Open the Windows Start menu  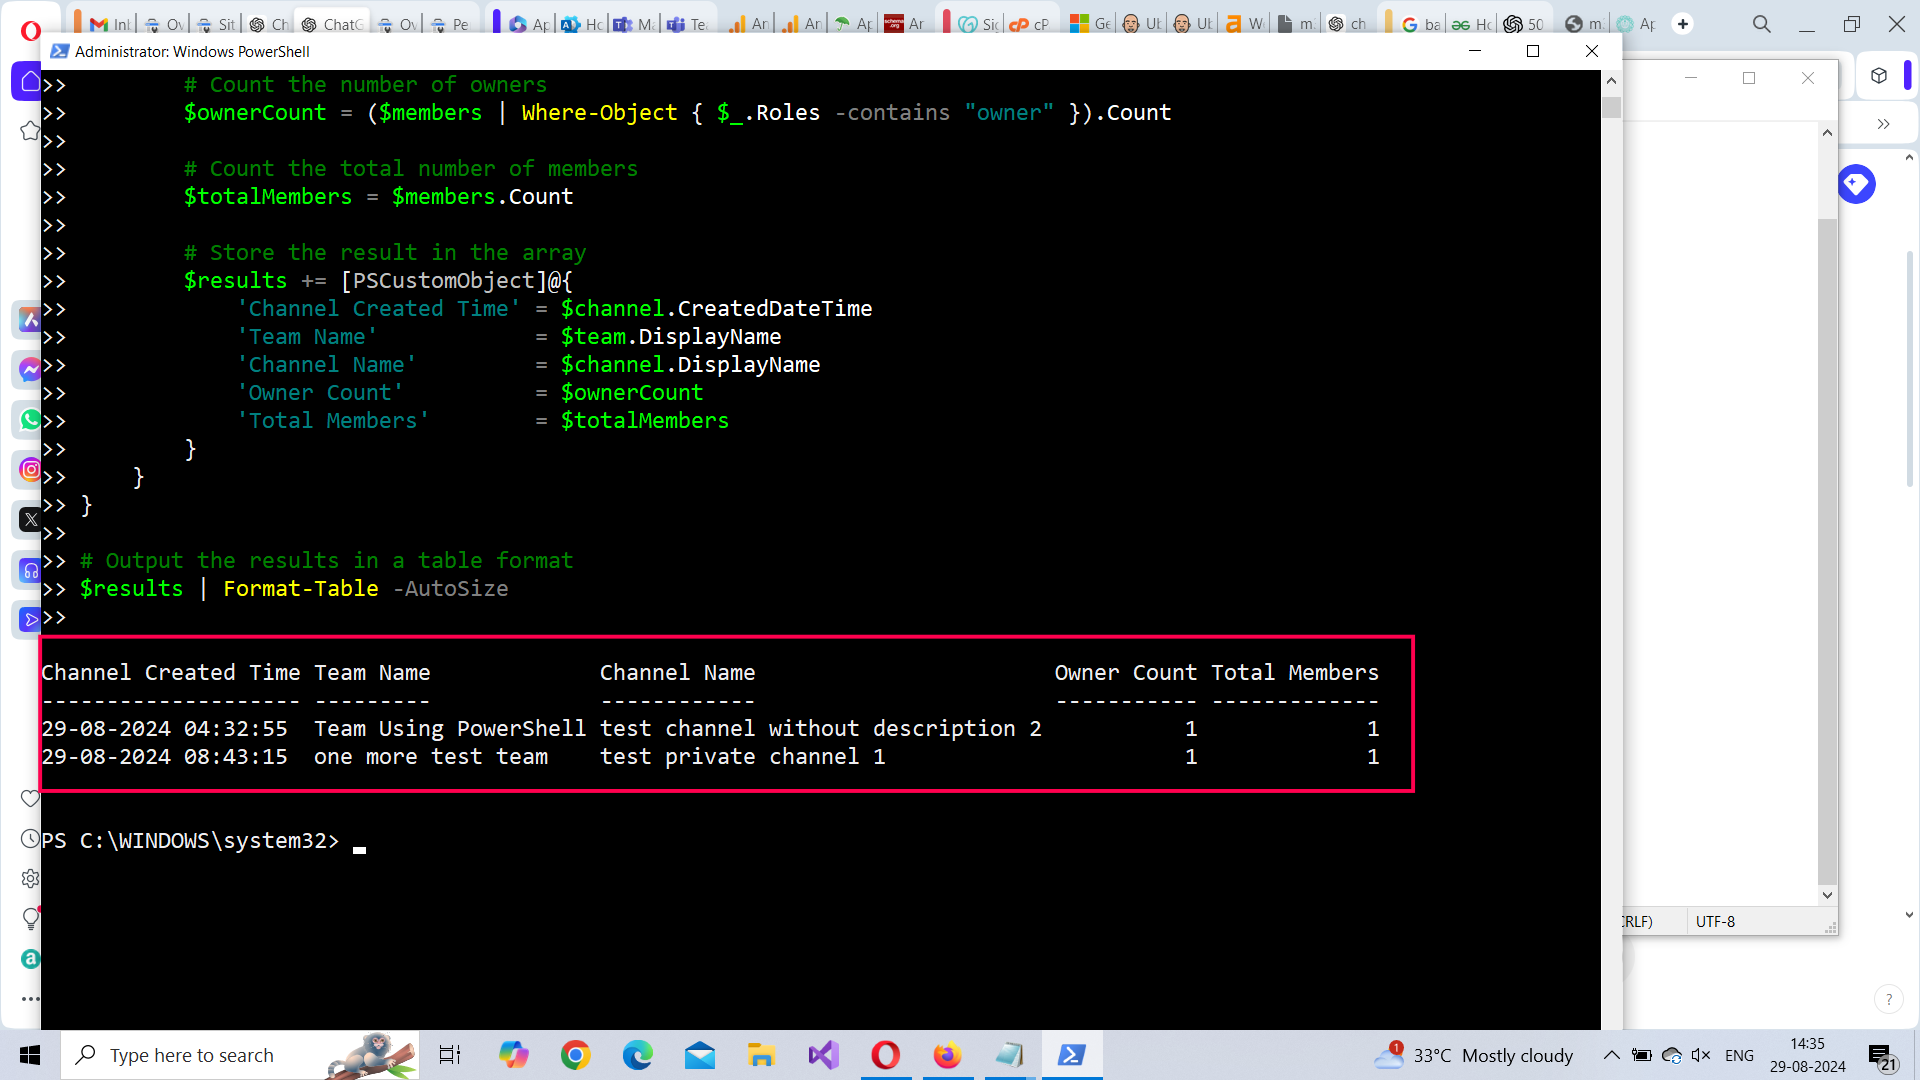tap(30, 1055)
